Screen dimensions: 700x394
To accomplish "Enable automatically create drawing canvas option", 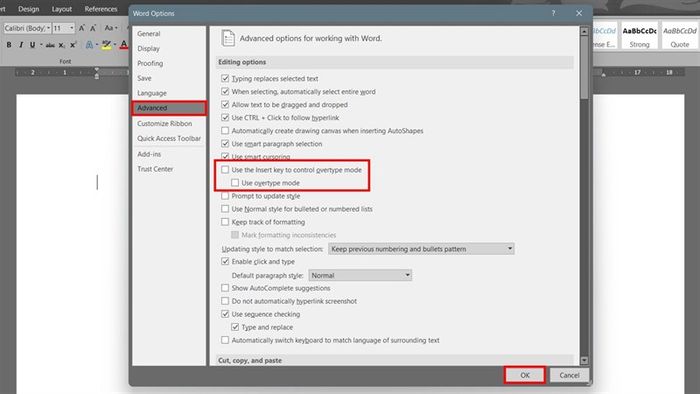I will [x=225, y=131].
